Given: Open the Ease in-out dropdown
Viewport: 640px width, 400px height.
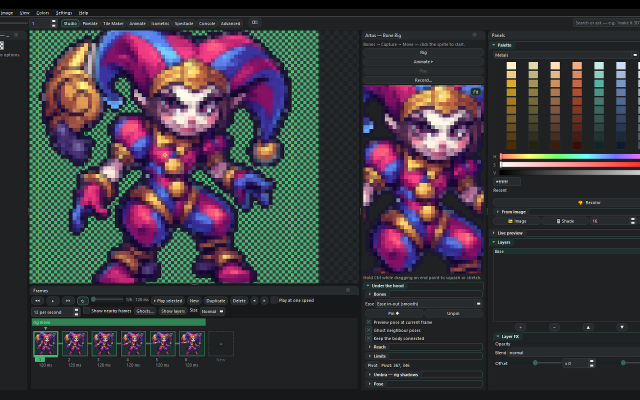Looking at the screenshot, I should (428, 304).
